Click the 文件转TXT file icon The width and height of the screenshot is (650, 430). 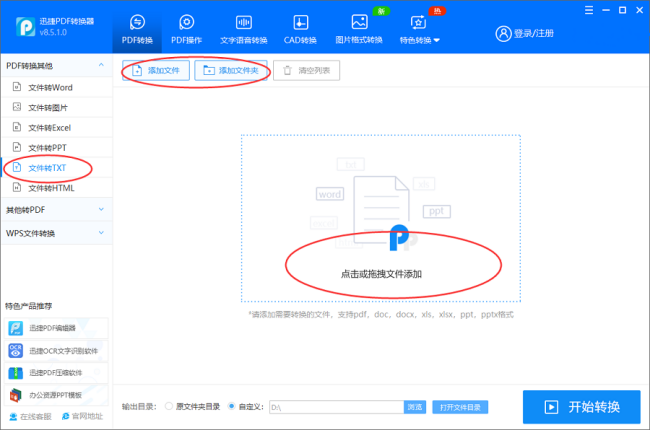click(17, 167)
